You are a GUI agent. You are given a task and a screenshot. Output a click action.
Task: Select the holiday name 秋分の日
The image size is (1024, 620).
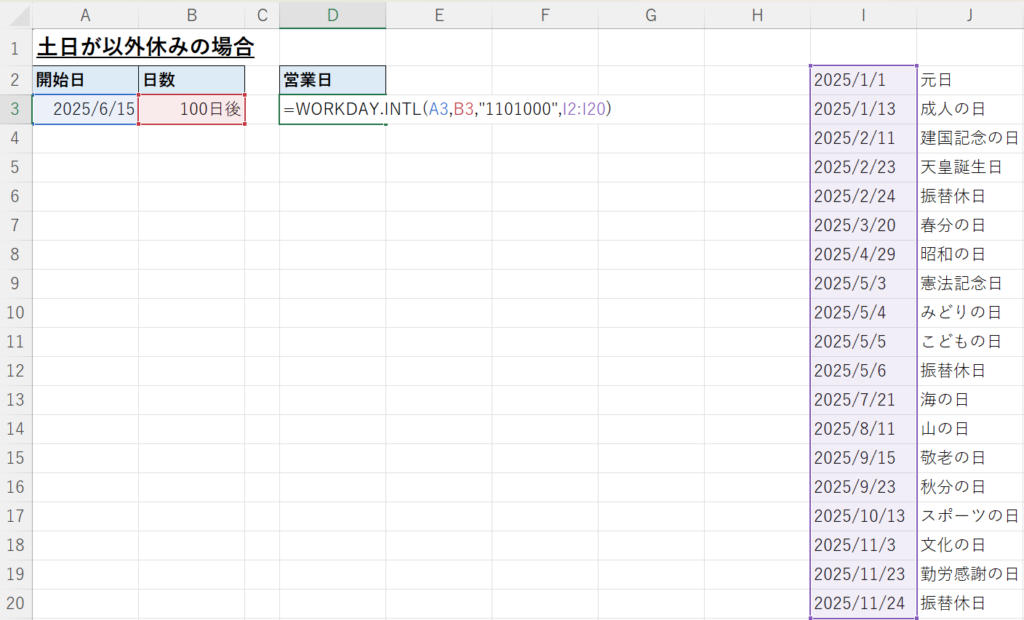952,487
